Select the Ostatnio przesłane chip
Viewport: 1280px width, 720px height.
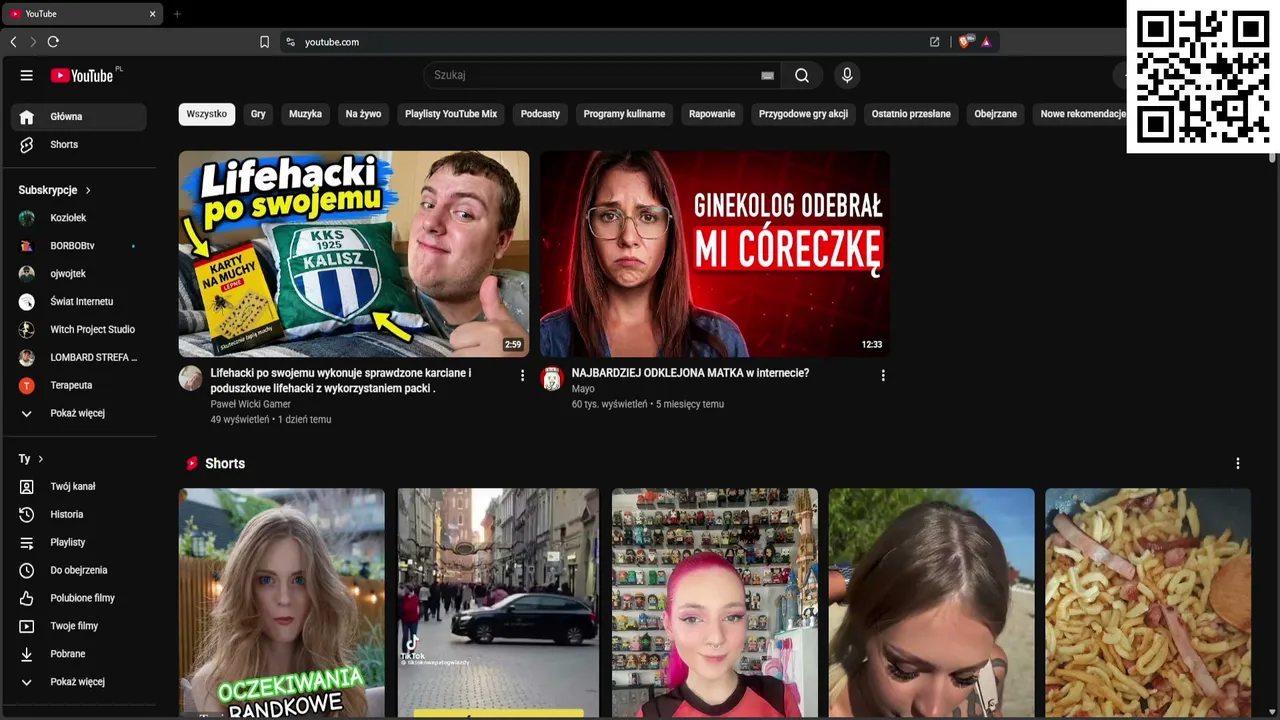click(911, 114)
